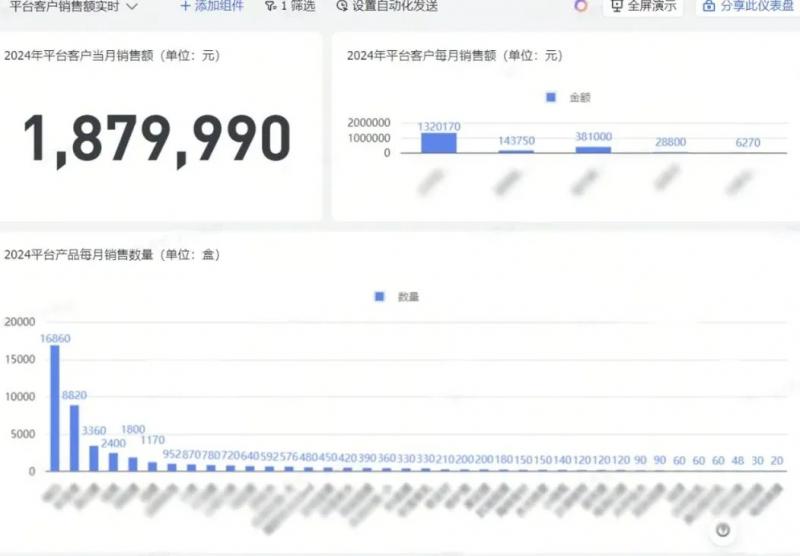Click the clock icon for 设置自动化发送
The image size is (800, 556).
tap(342, 6)
